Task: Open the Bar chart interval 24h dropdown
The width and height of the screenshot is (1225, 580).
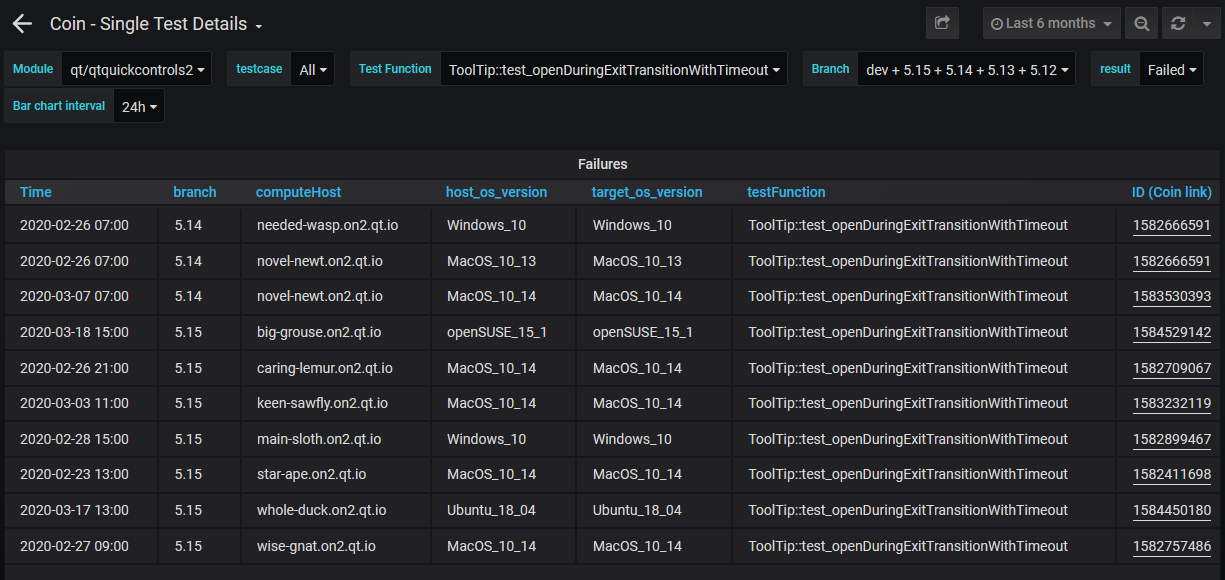Action: click(x=139, y=106)
